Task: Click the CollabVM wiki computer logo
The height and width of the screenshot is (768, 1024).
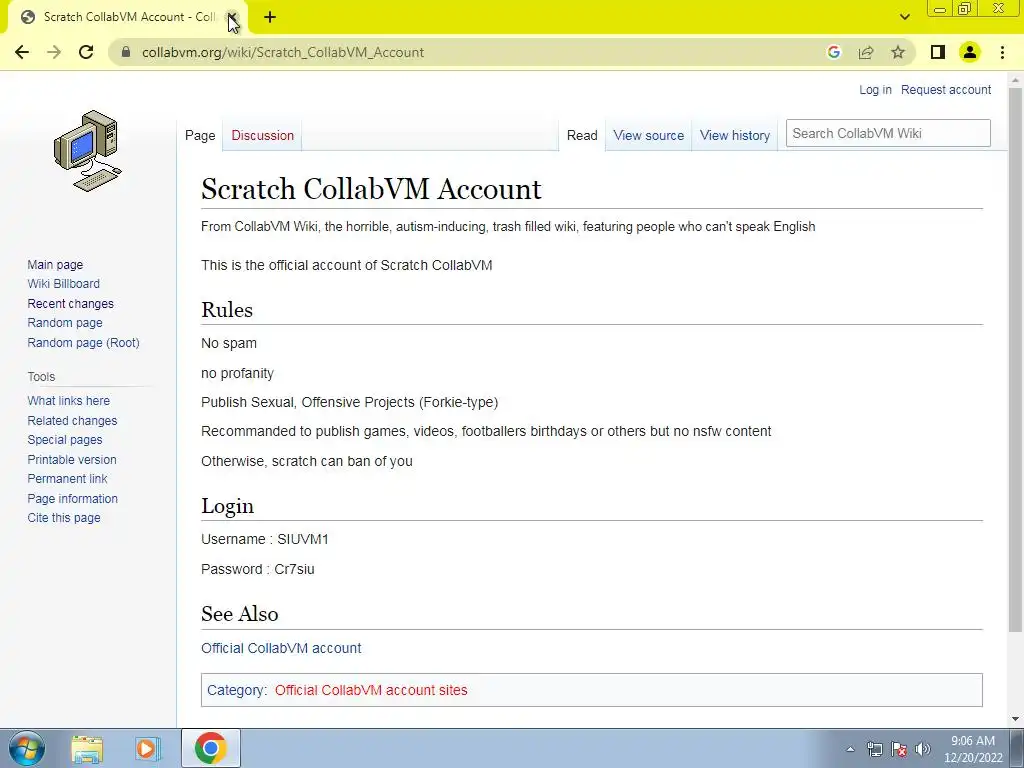Action: [x=88, y=151]
